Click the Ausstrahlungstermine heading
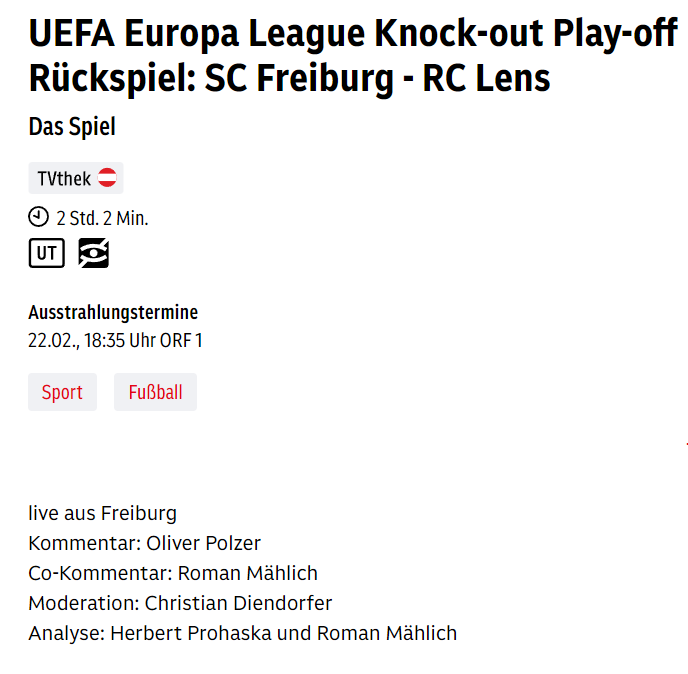Viewport: 688px width, 674px height. coord(113,312)
